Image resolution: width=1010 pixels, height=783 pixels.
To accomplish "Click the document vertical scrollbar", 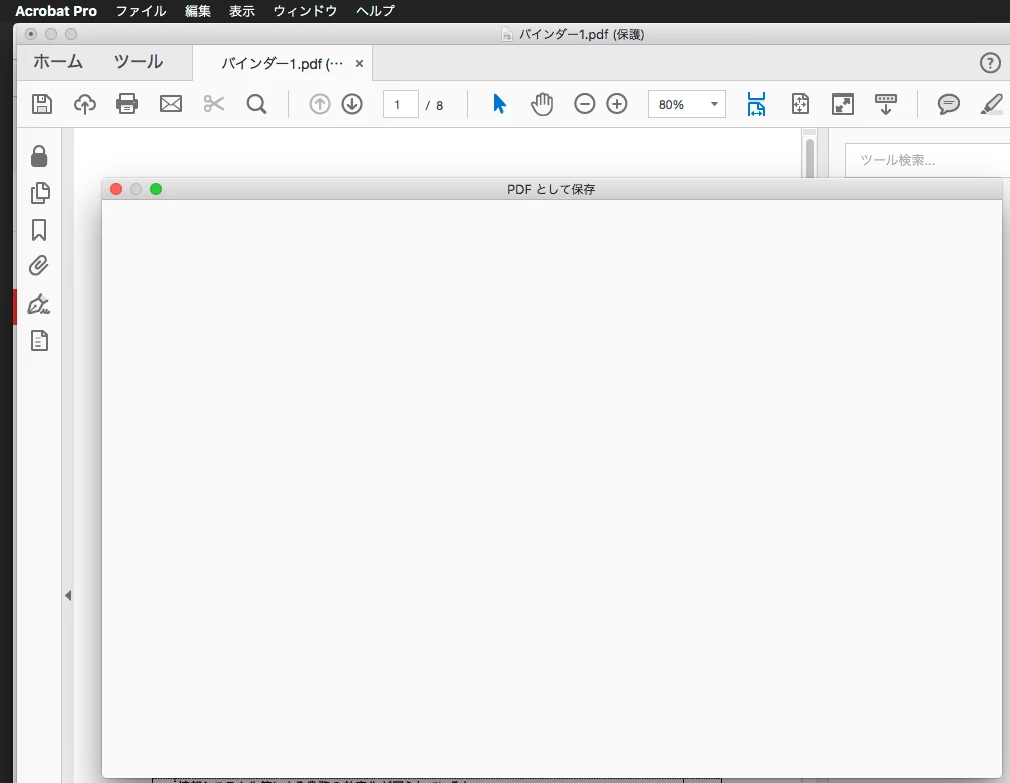I will point(810,156).
